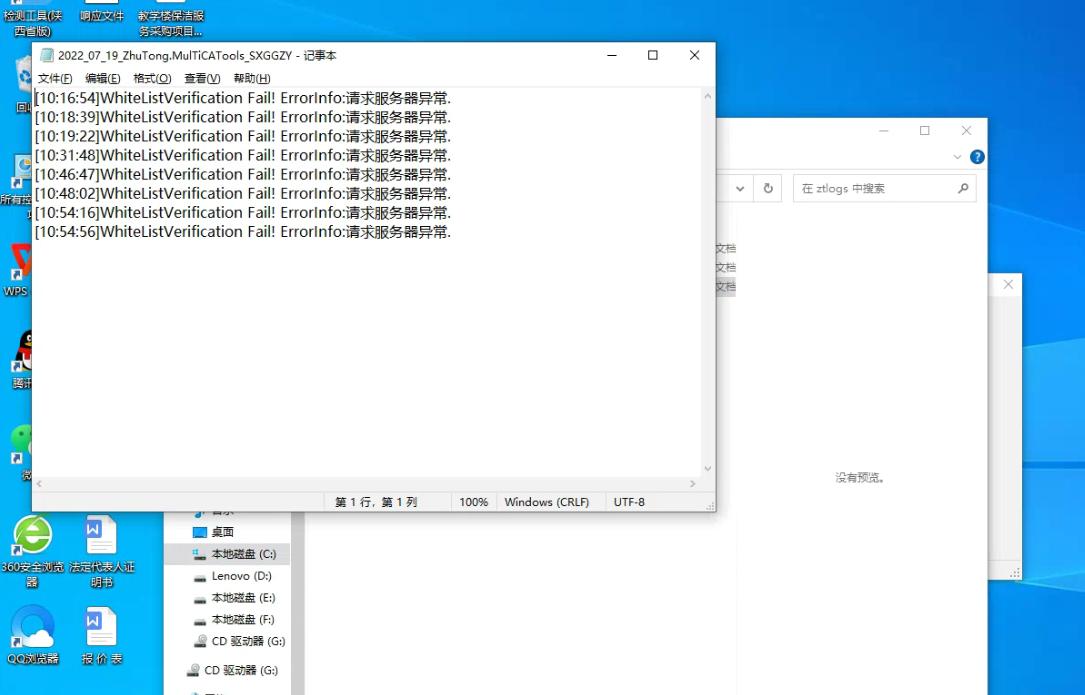Select the 法定代表人证明书 document icon
The image size is (1085, 695).
[101, 537]
